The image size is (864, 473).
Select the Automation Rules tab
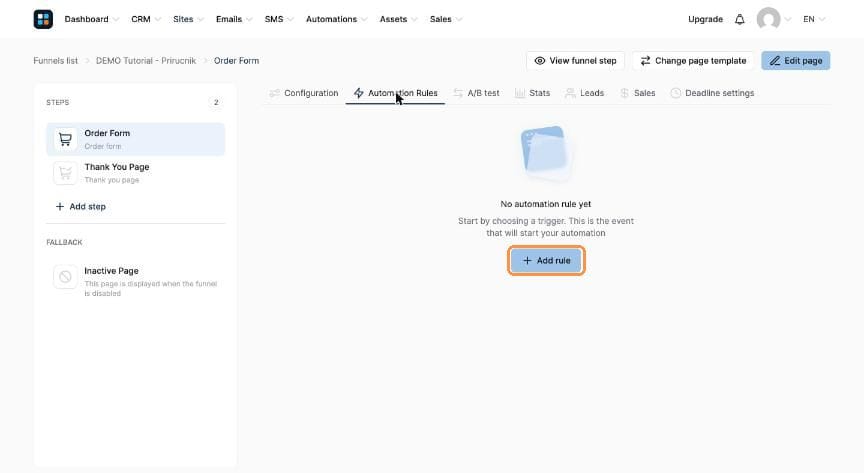(396, 93)
